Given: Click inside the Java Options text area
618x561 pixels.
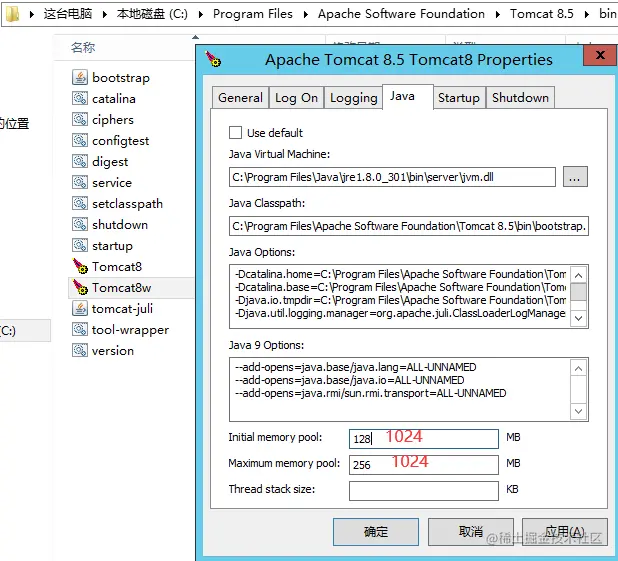Looking at the screenshot, I should pos(400,296).
